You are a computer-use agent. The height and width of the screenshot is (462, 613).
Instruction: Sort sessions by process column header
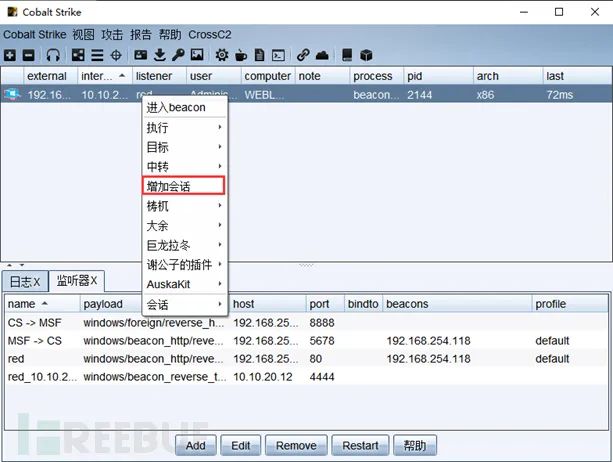point(377,76)
